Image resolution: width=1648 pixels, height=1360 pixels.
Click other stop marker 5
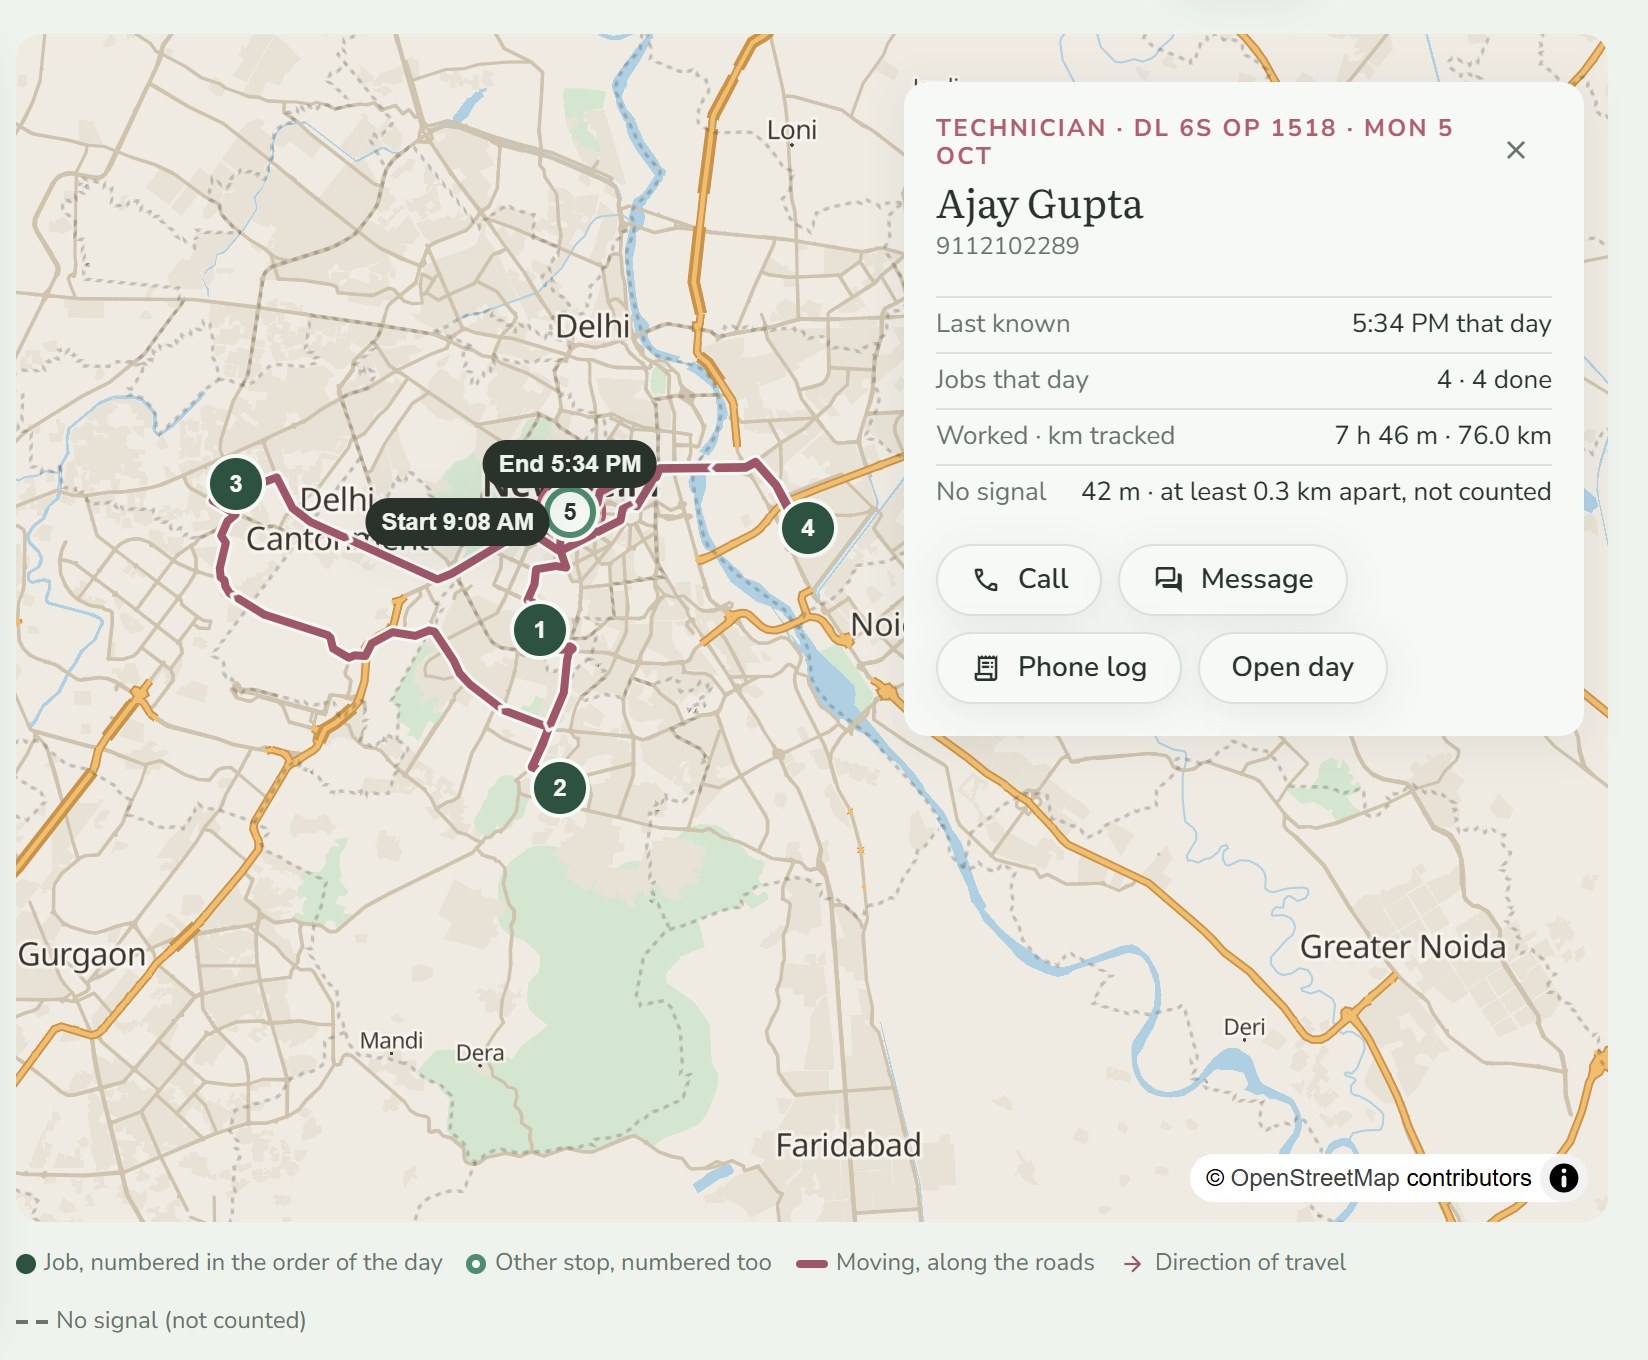[x=570, y=512]
